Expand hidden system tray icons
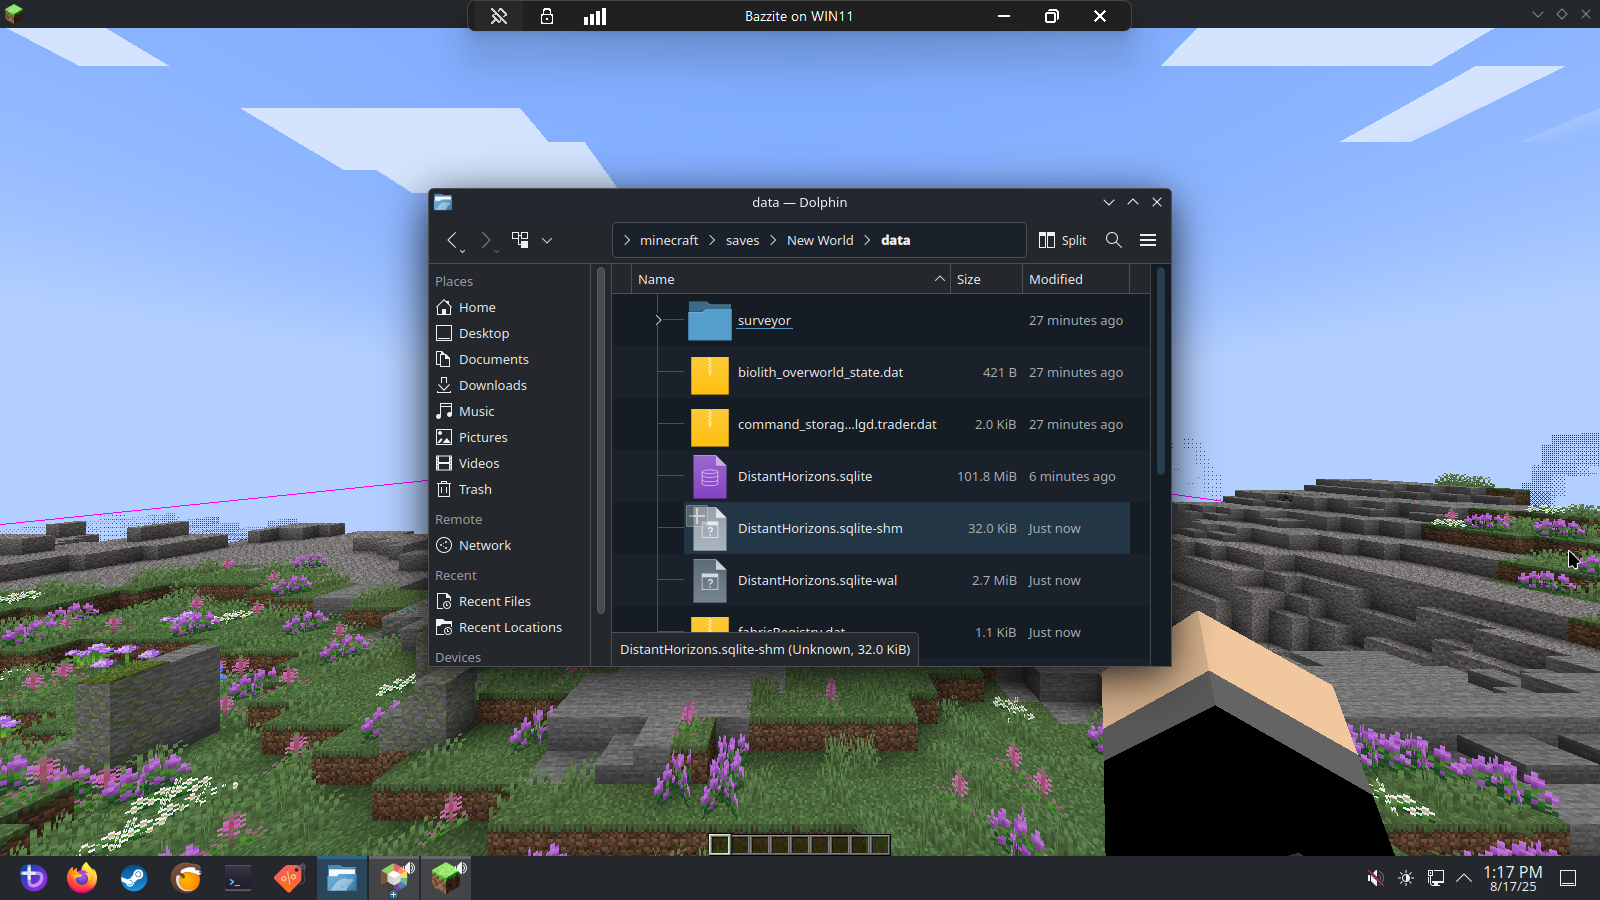1600x900 pixels. pos(1464,878)
